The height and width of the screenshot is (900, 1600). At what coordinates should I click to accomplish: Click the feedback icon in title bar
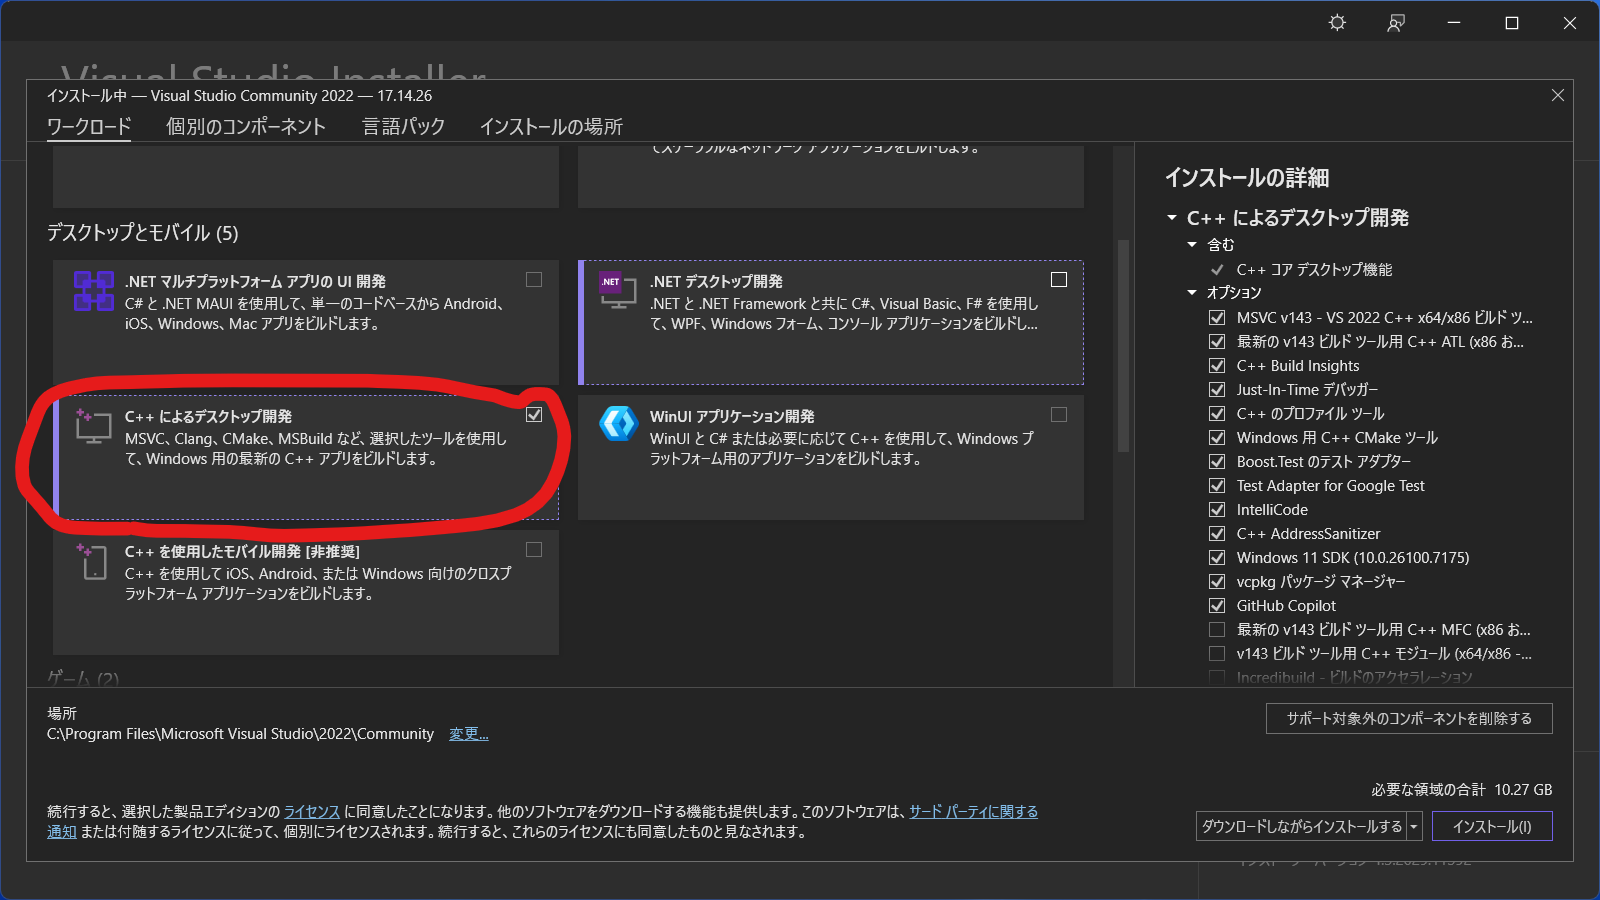pos(1396,23)
